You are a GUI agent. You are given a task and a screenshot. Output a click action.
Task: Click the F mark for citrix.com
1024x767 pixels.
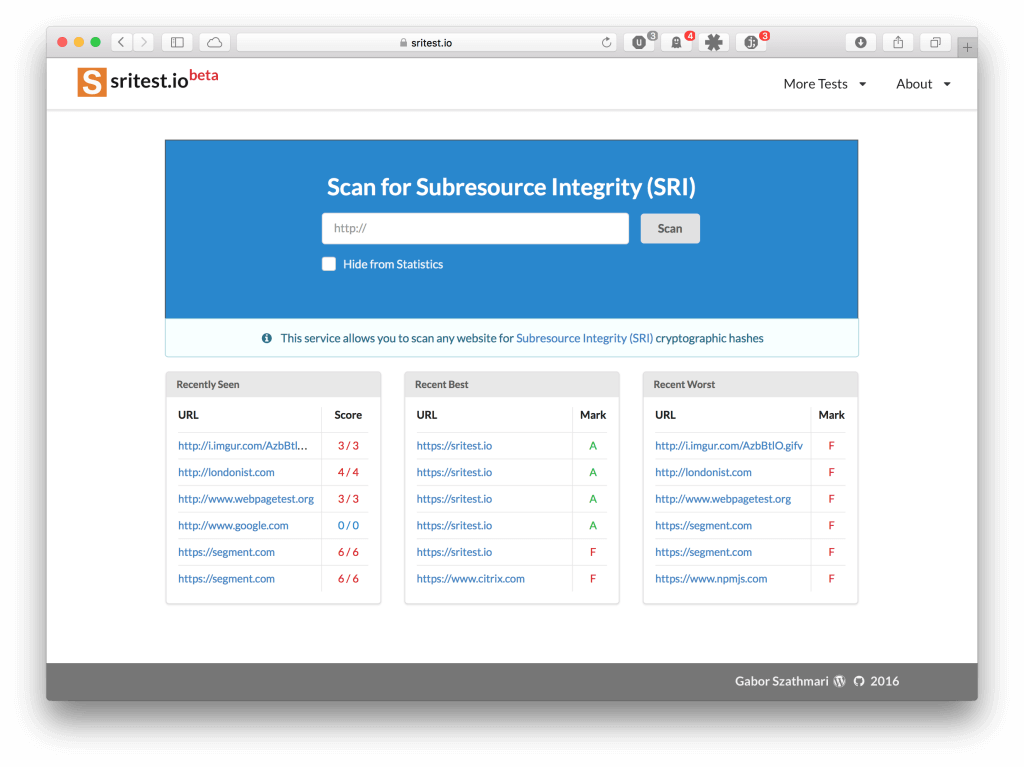[x=592, y=579]
